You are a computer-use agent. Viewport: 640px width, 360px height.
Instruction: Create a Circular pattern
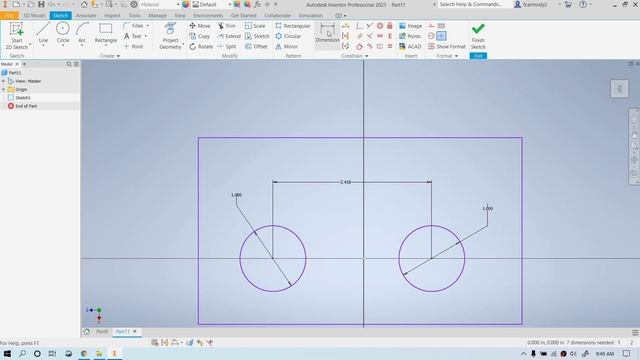289,36
